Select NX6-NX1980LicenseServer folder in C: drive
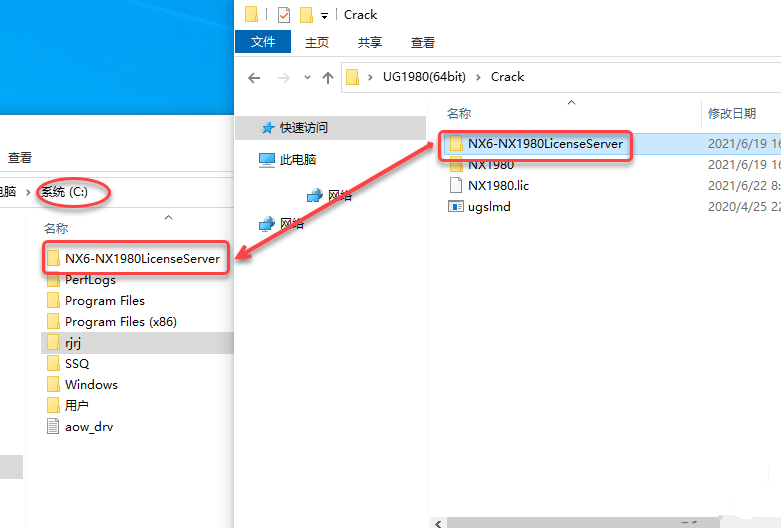 (x=142, y=259)
